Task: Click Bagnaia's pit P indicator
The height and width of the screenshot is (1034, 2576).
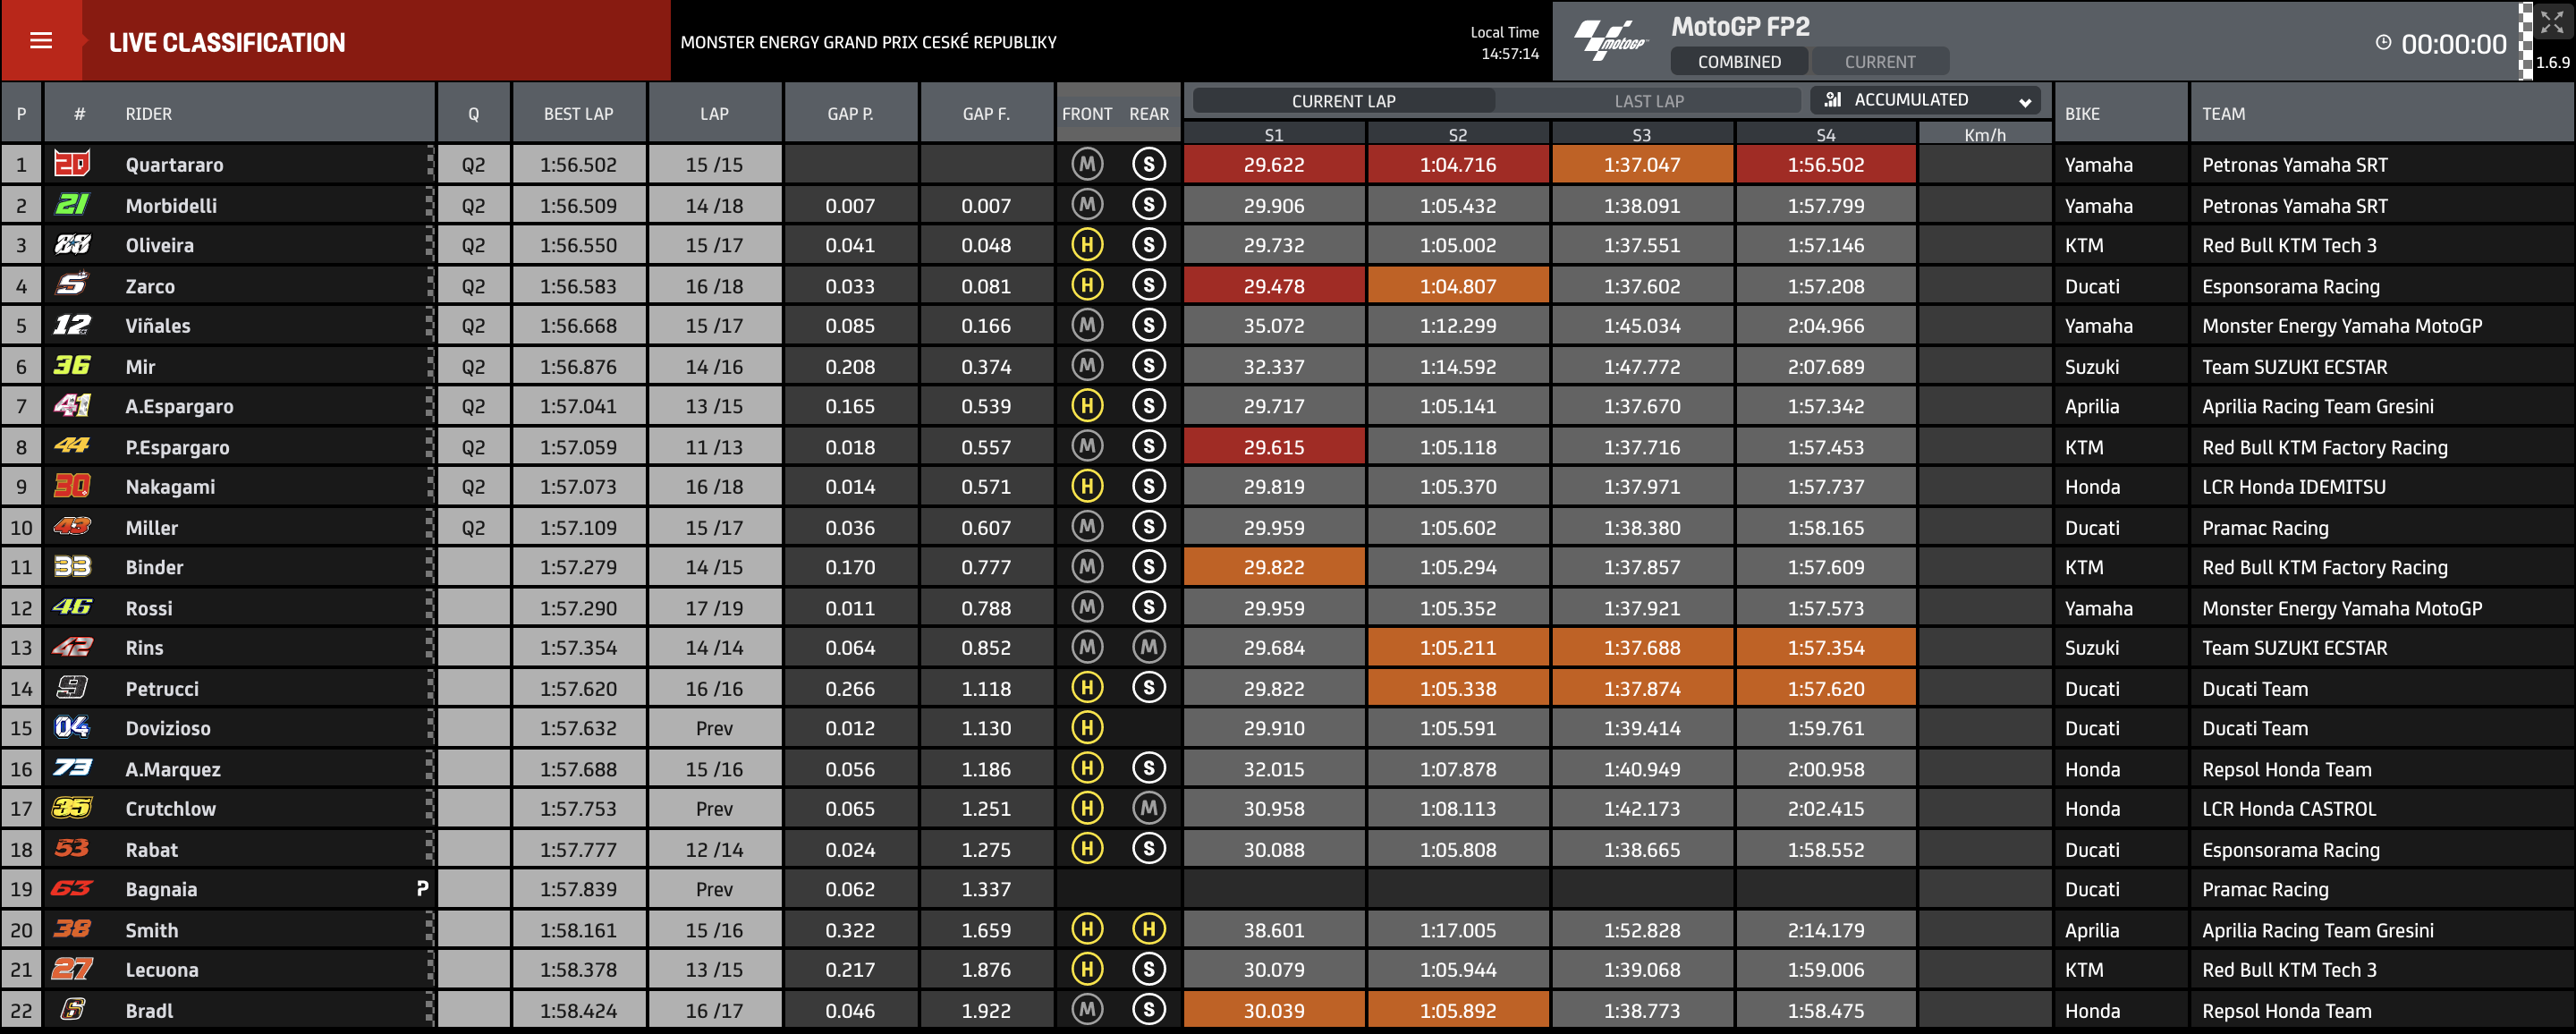Action: pos(422,888)
